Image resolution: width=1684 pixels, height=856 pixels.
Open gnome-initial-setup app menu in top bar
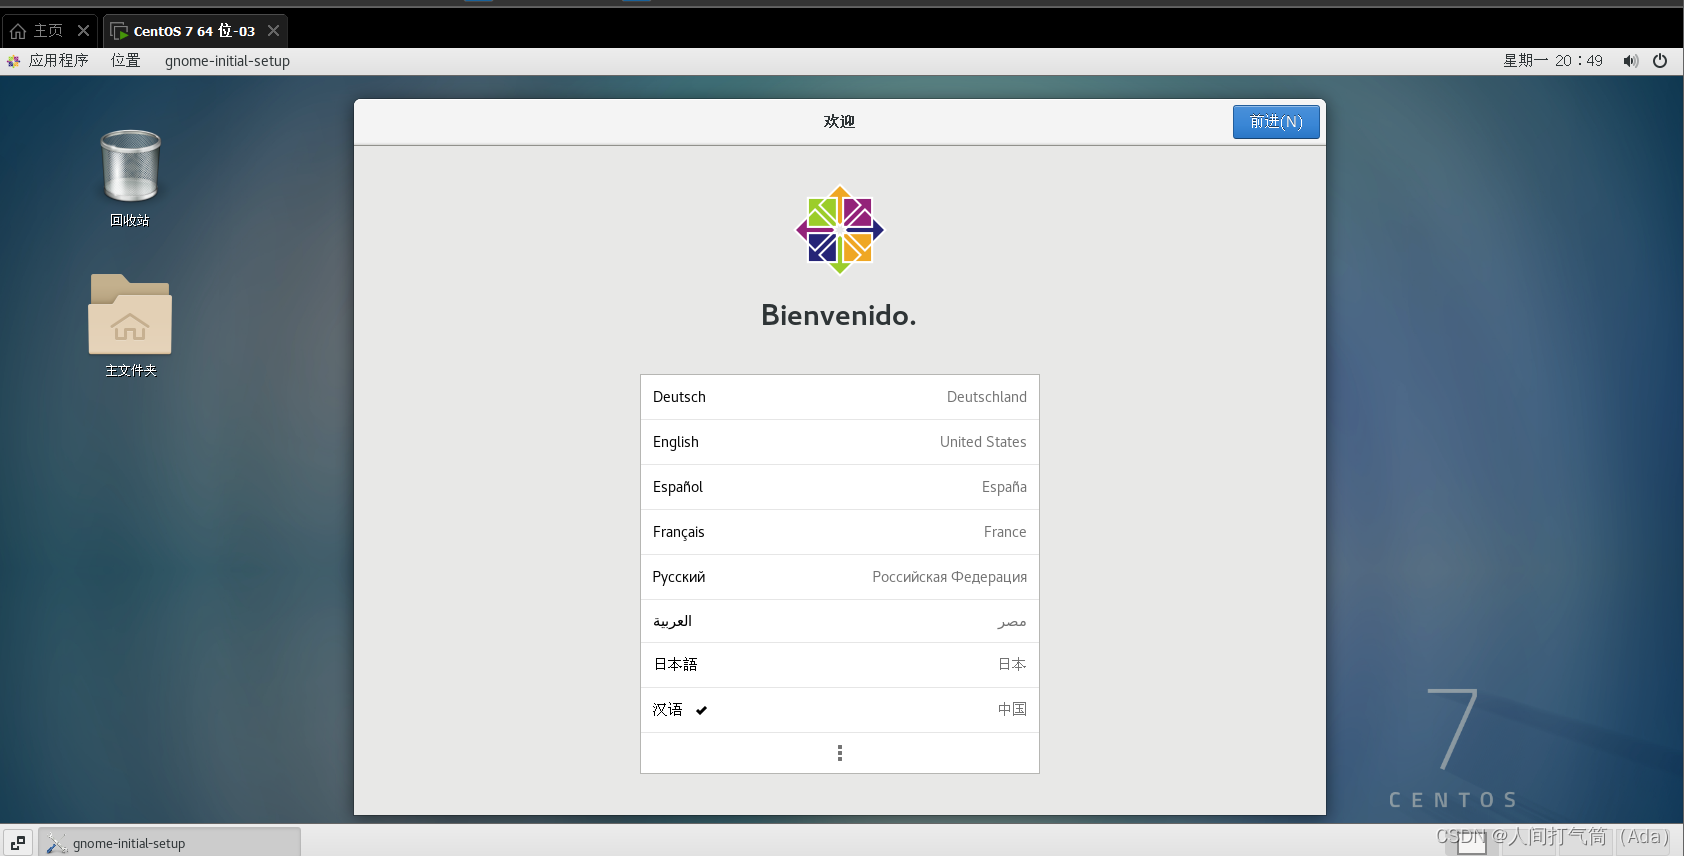(x=227, y=61)
